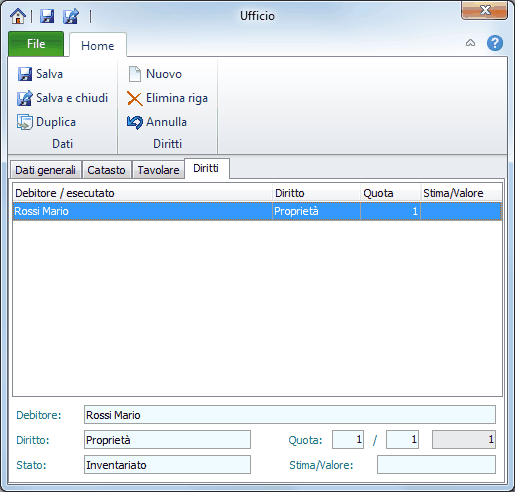The height and width of the screenshot is (492, 515).
Task: Create a new right with Nuovo
Action: [x=155, y=74]
